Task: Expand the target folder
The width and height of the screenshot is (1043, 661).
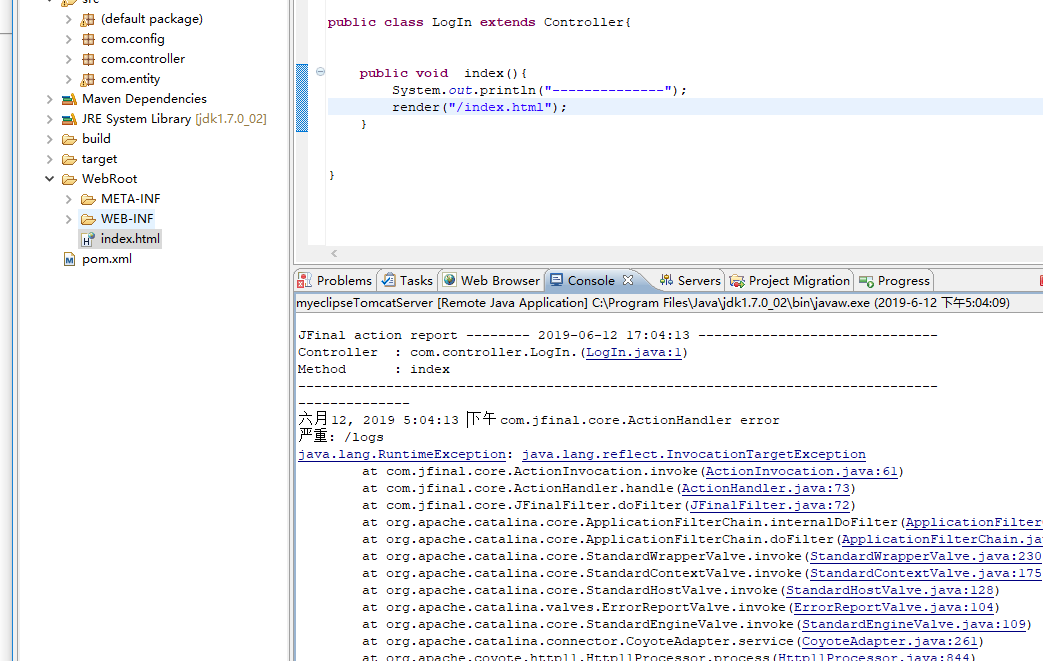Action: point(49,159)
